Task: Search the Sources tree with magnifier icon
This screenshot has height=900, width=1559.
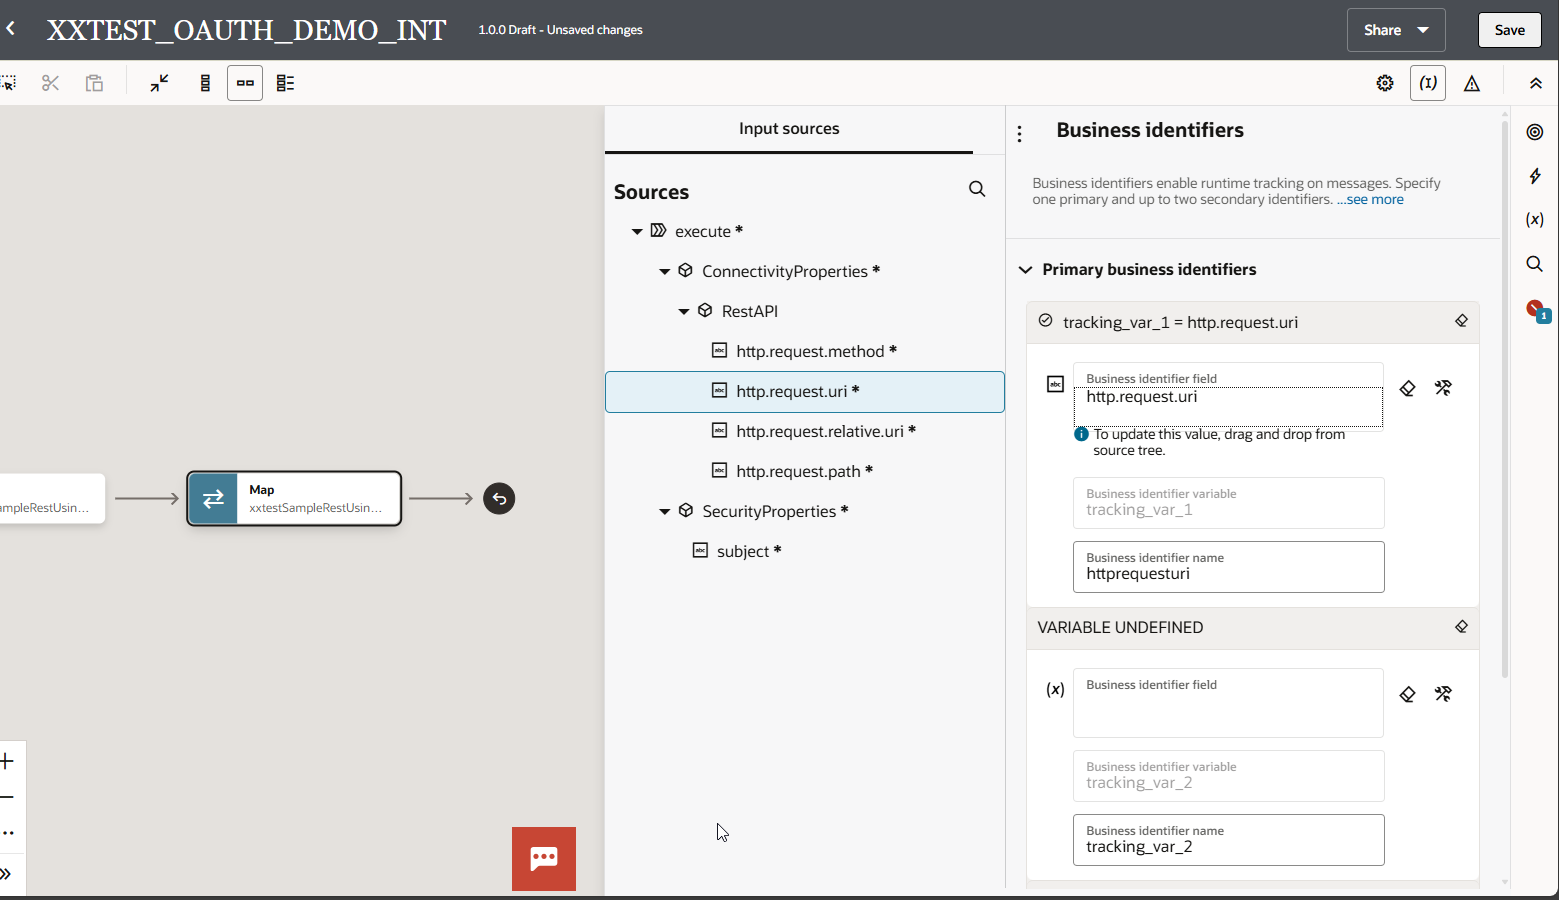Action: [x=977, y=190]
